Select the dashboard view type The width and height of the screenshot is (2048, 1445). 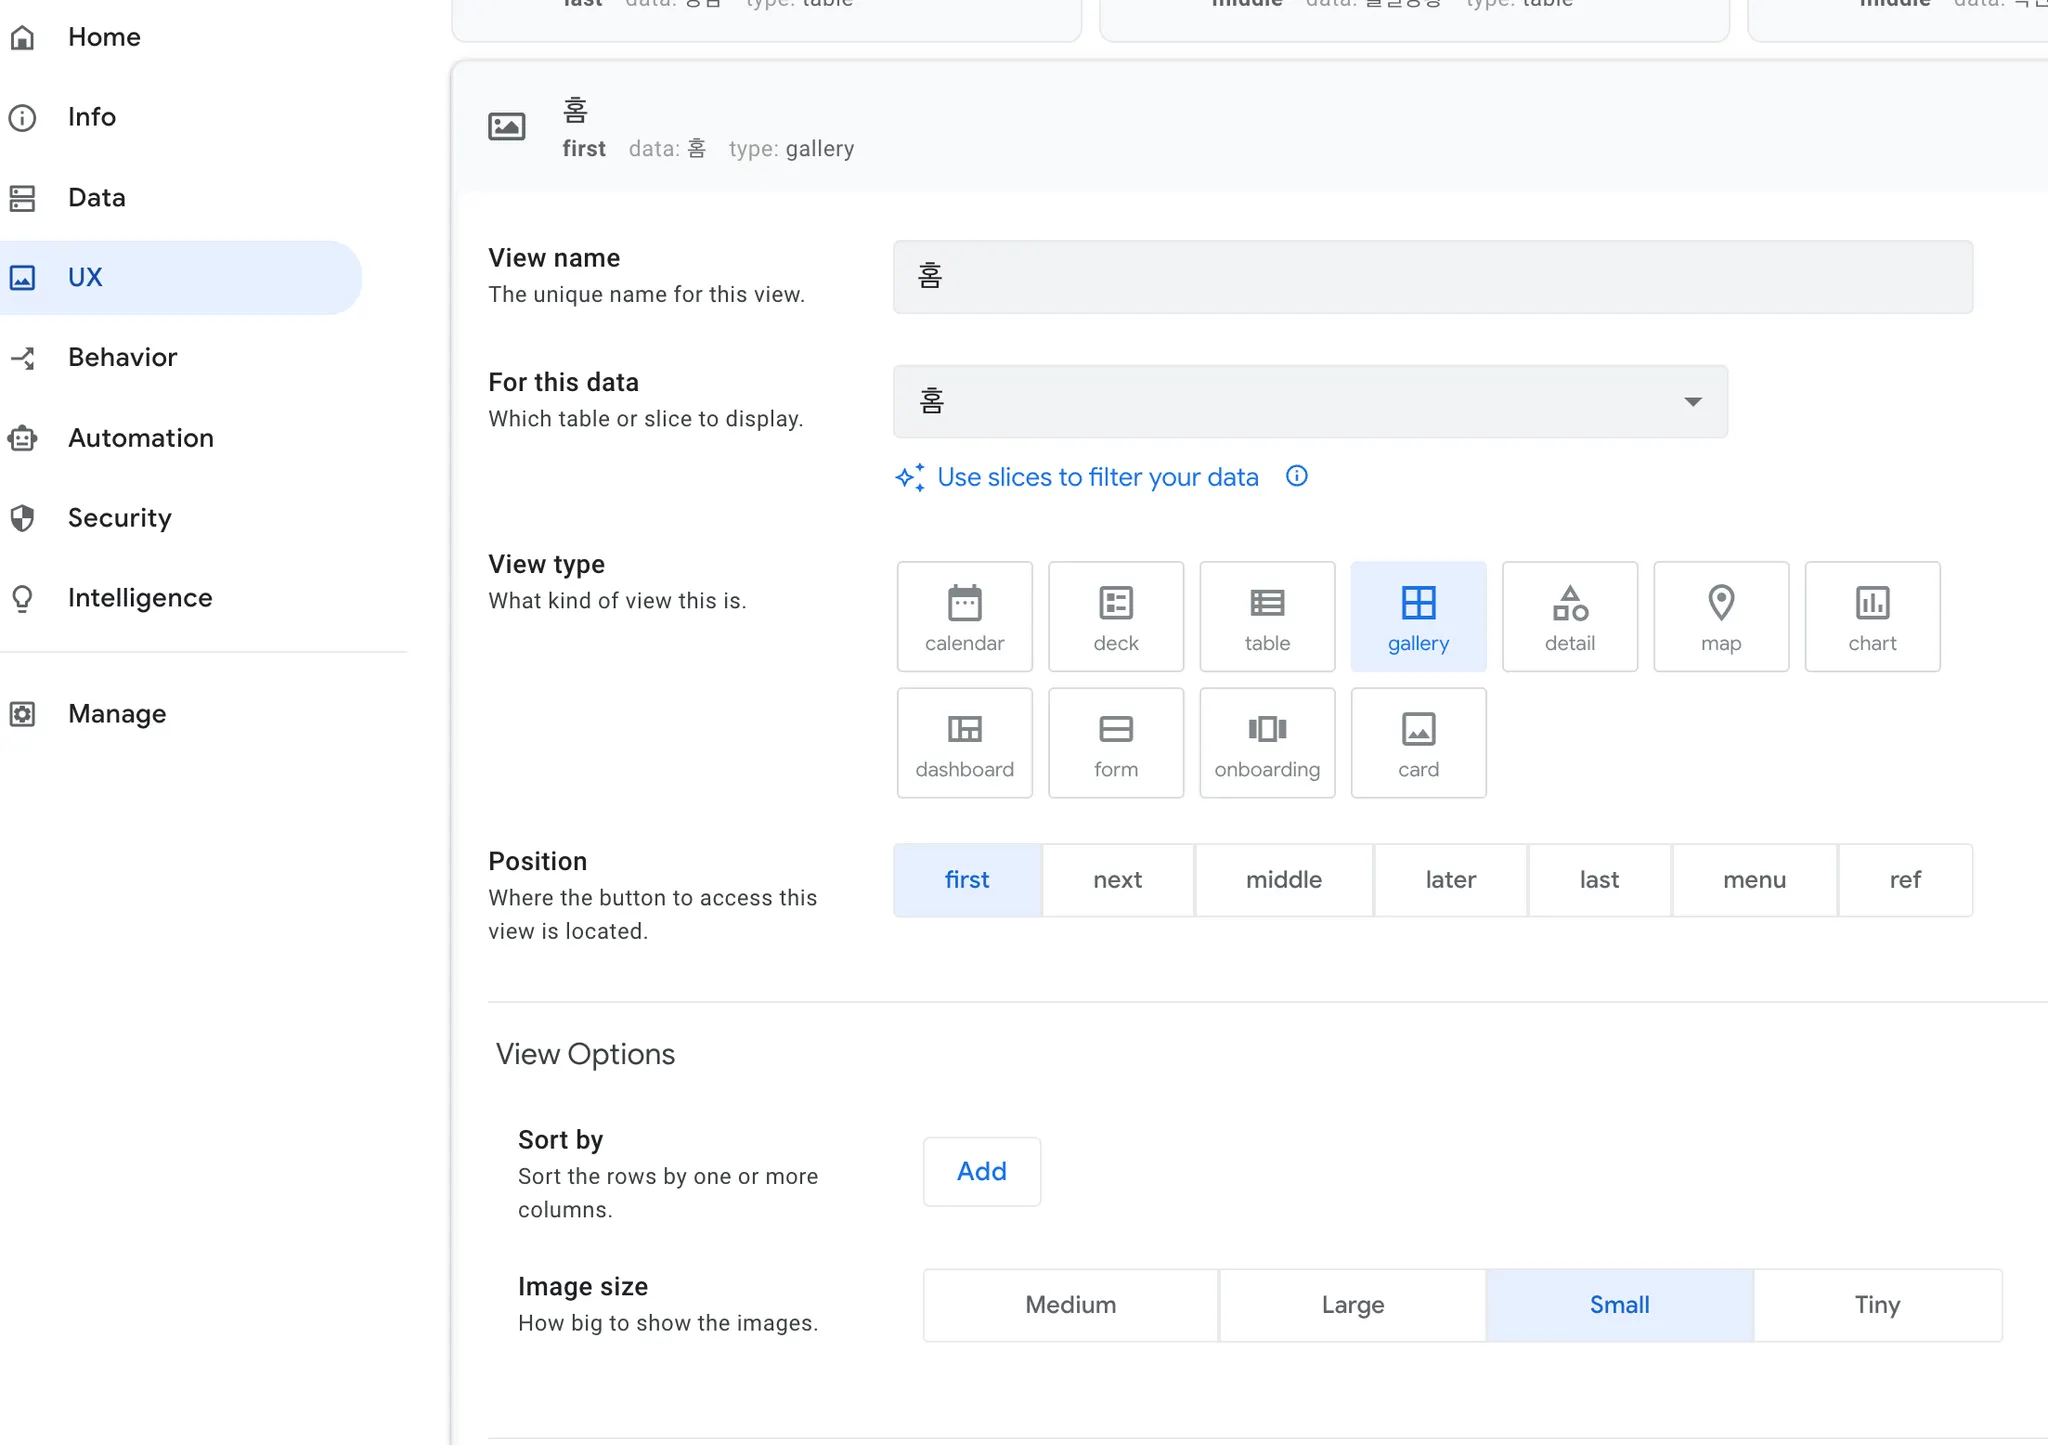tap(964, 743)
